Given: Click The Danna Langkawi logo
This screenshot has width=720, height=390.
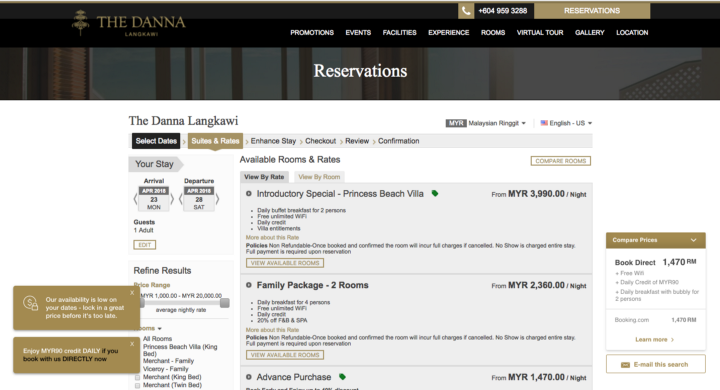Looking at the screenshot, I should tap(129, 23).
